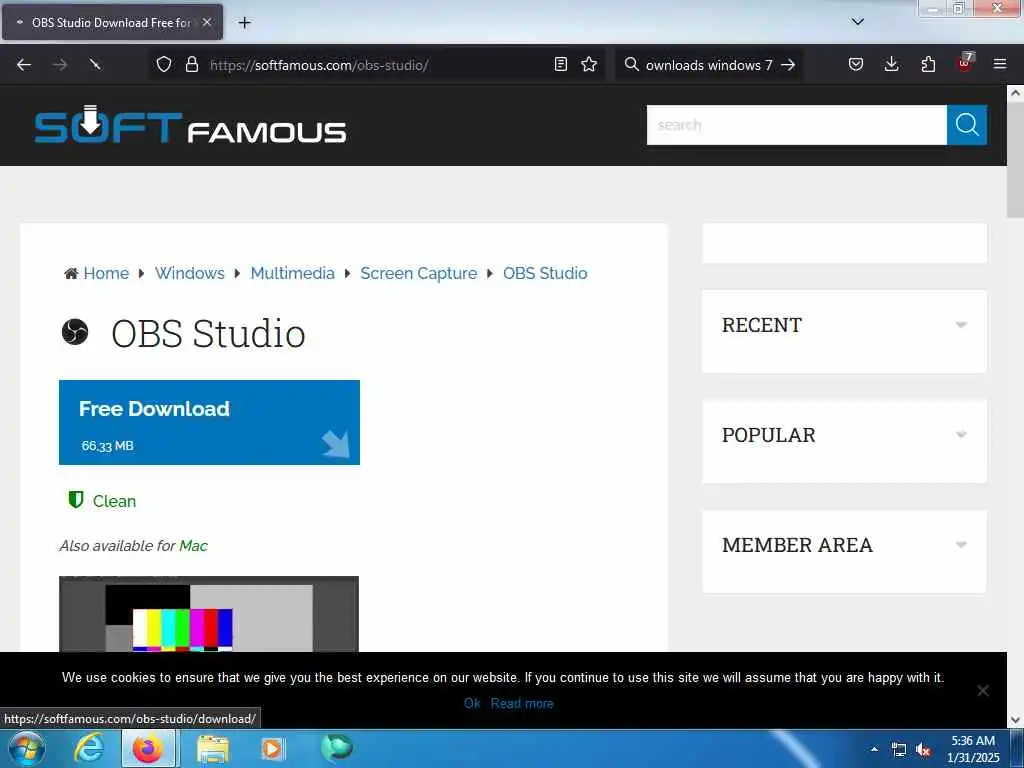Toggle reader view in address bar
This screenshot has height=768, width=1024.
560,64
